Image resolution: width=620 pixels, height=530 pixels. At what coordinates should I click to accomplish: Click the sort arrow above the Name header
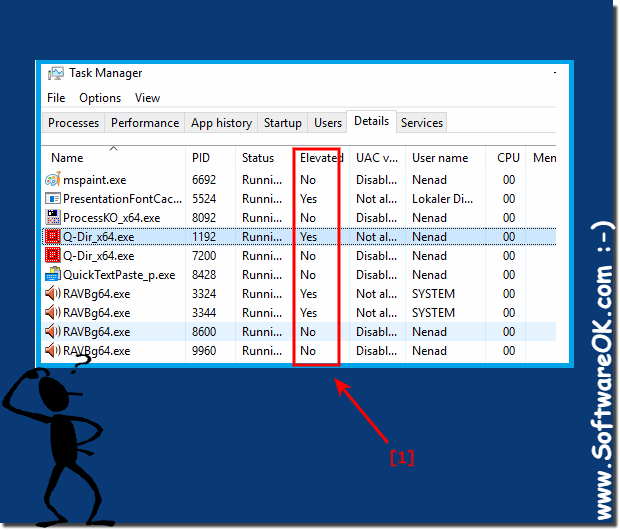tap(113, 148)
